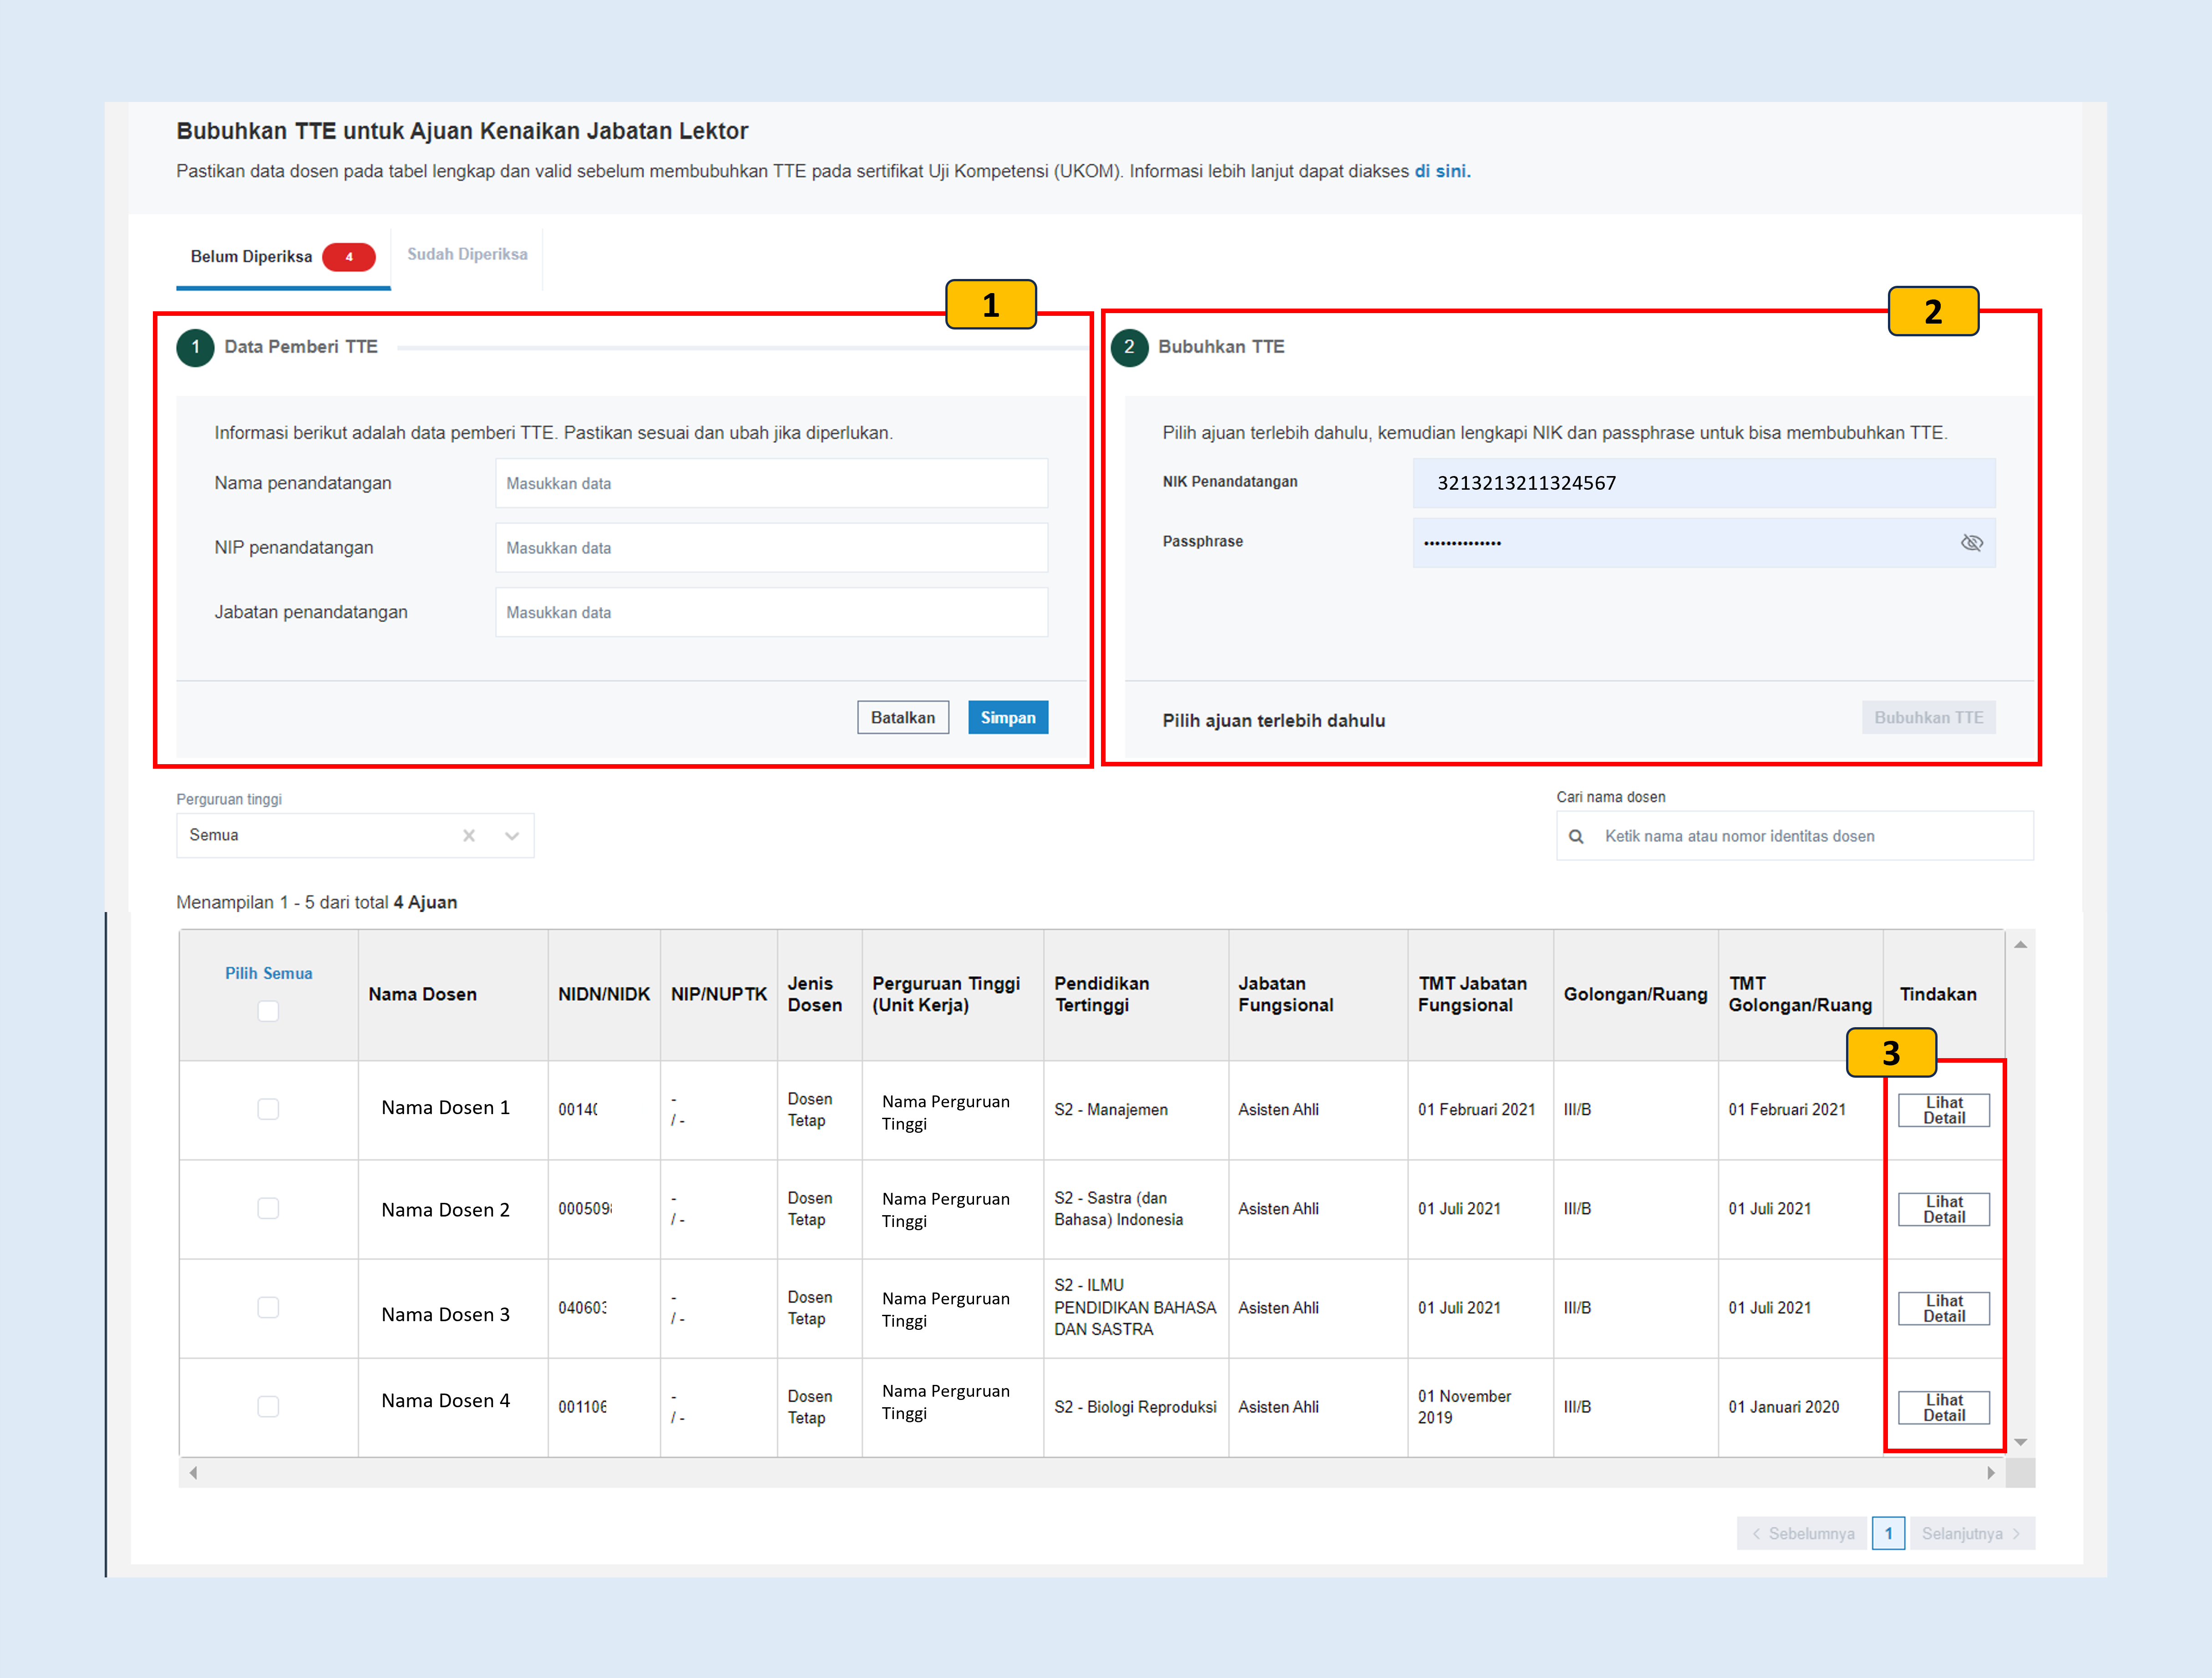
Task: Focus the Nama penandatangan field
Action: (771, 483)
